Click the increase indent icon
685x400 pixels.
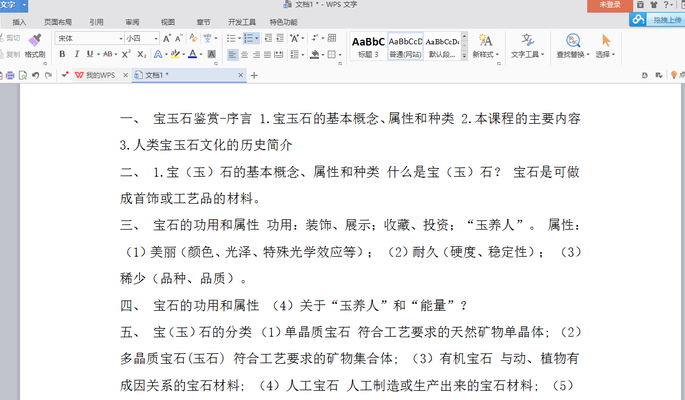click(280, 38)
